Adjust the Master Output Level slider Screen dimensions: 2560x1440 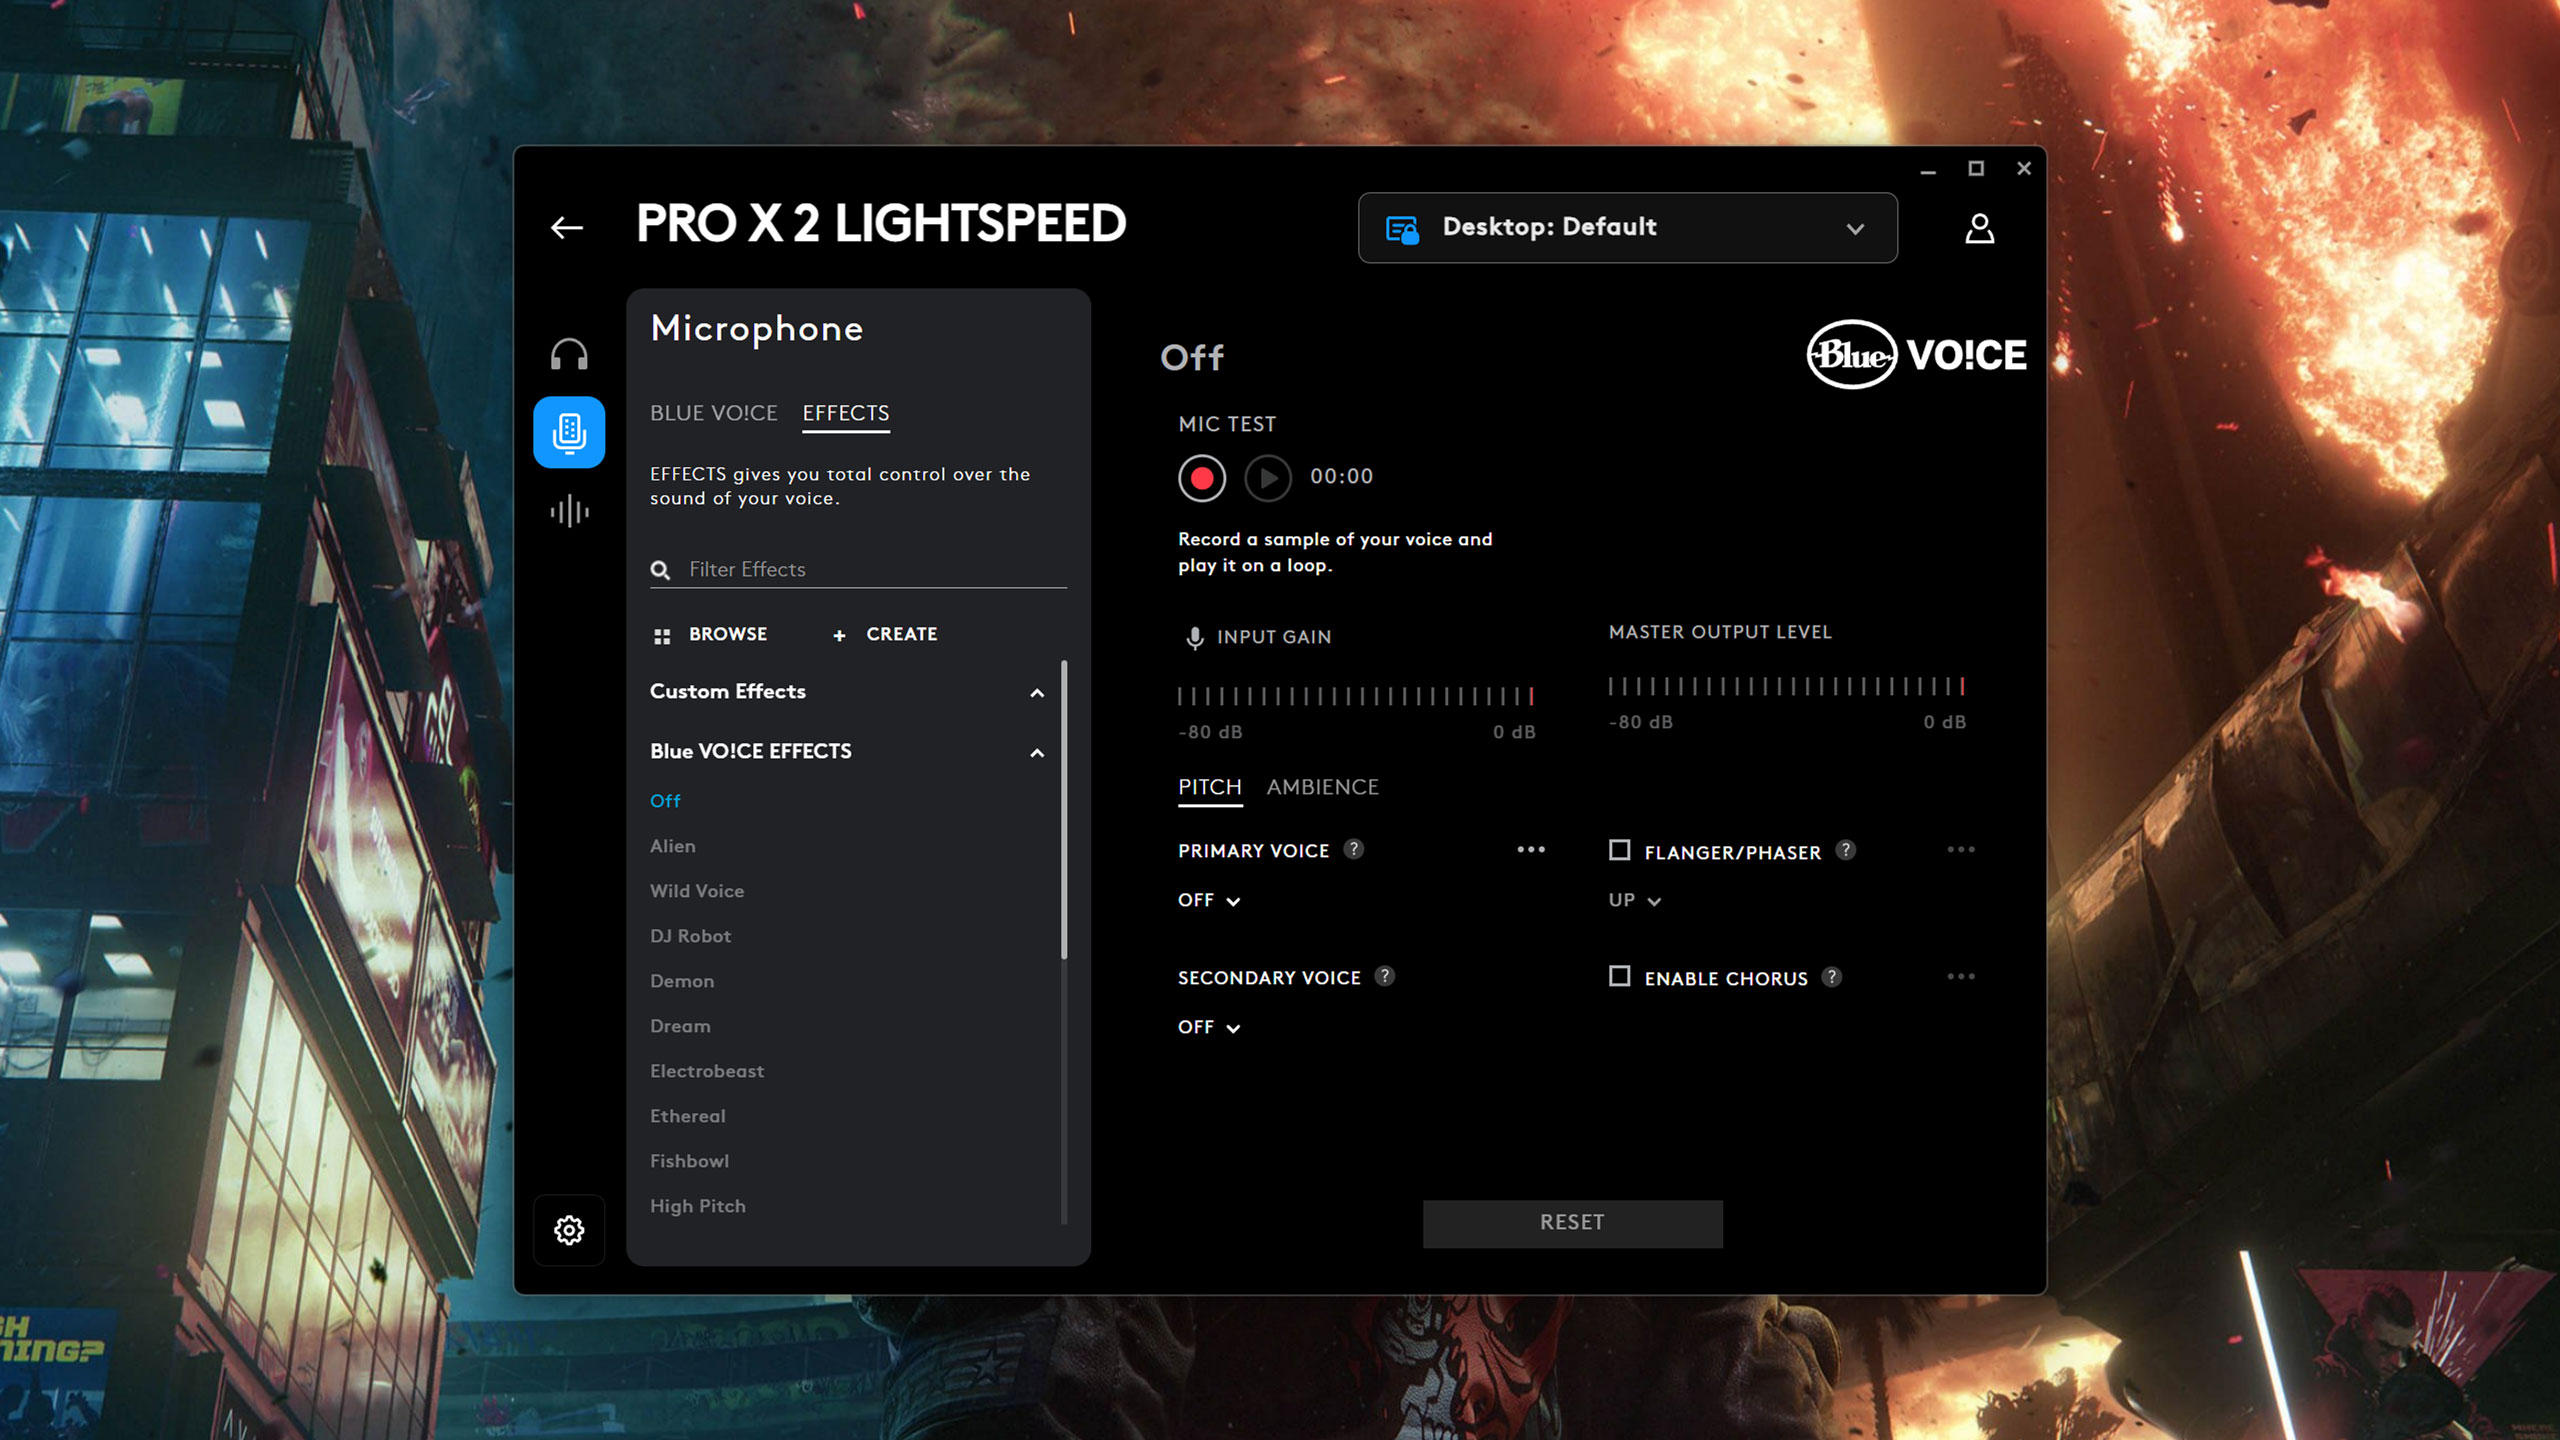(x=1787, y=686)
